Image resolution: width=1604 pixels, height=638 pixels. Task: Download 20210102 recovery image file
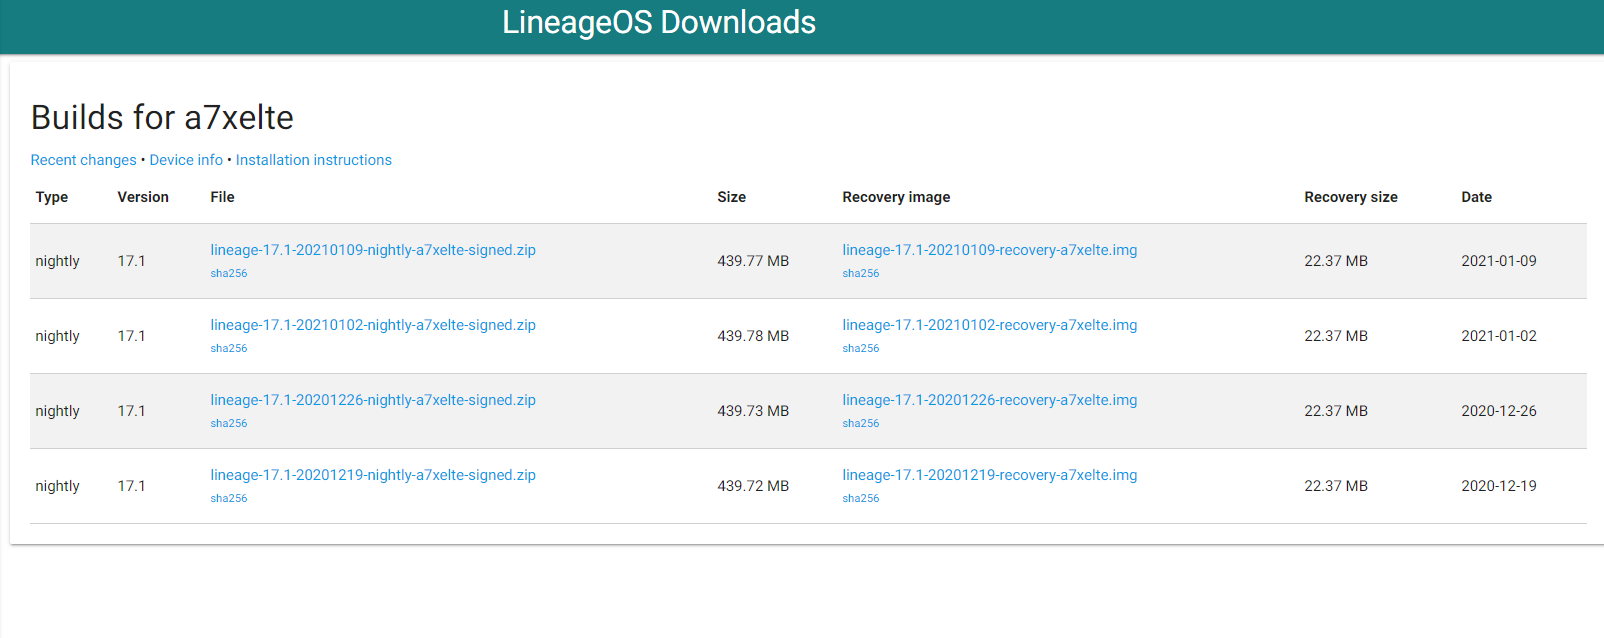coord(989,325)
